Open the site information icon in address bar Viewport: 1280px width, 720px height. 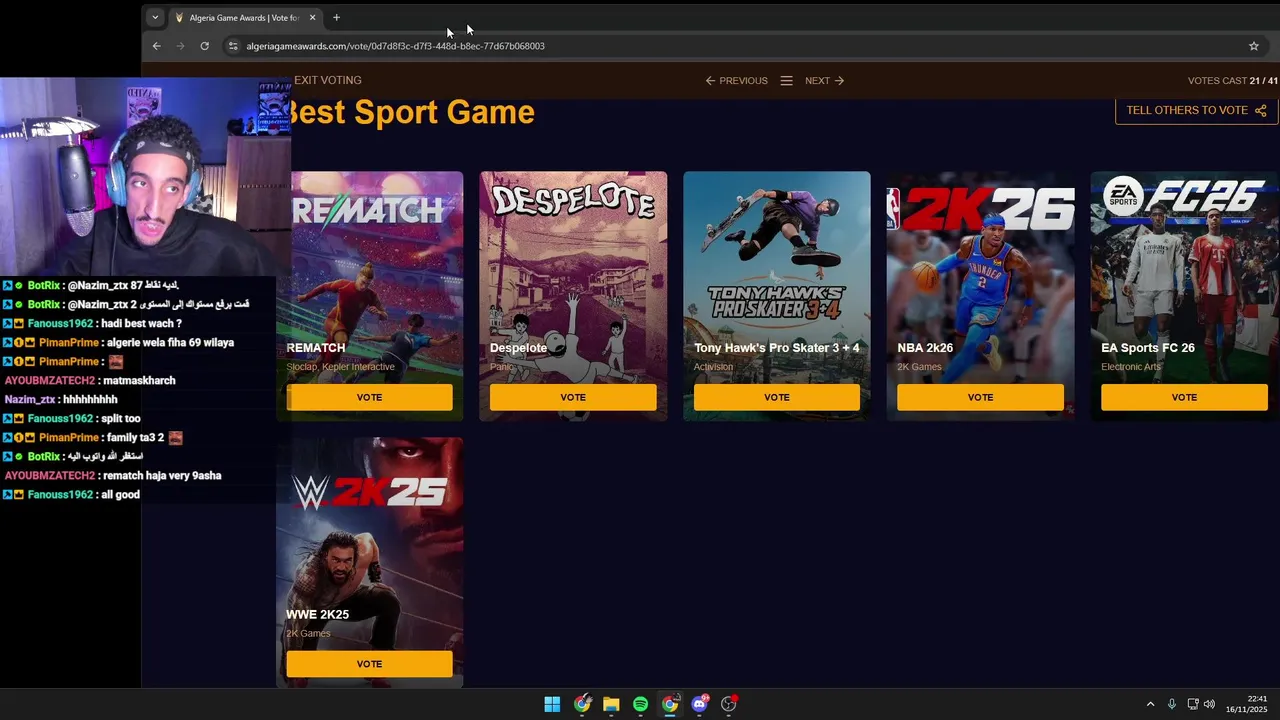(233, 46)
